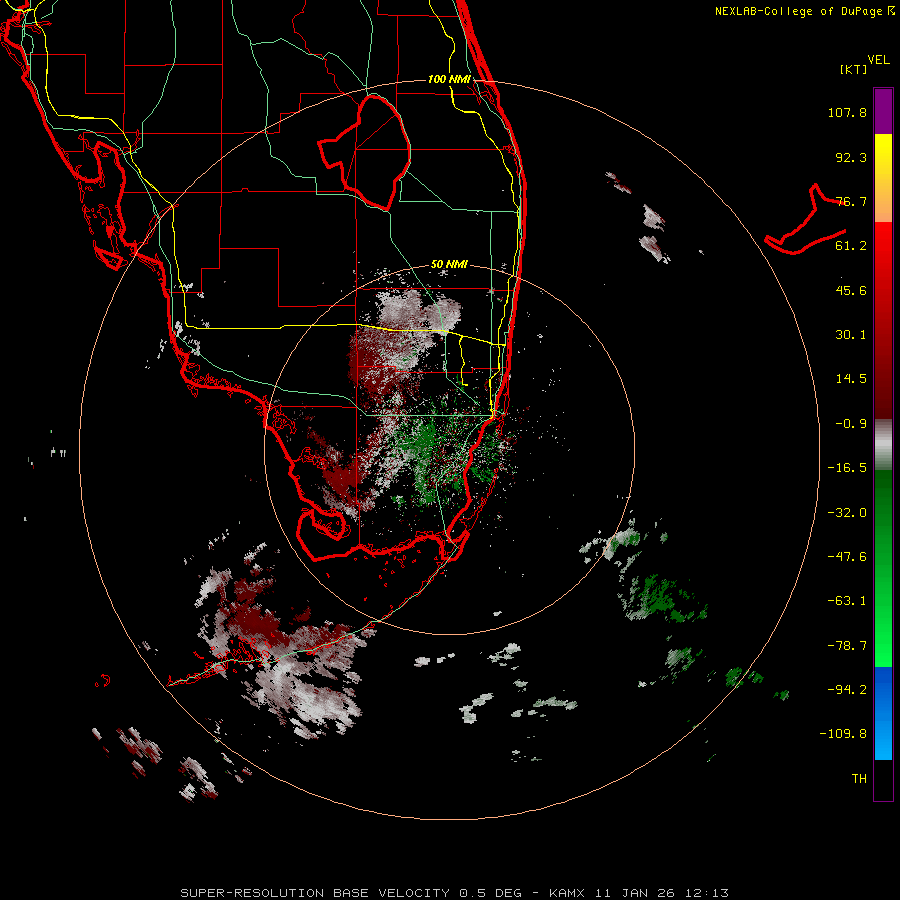Select the 92.3 velocity scale value
This screenshot has width=900, height=900.
tap(851, 157)
